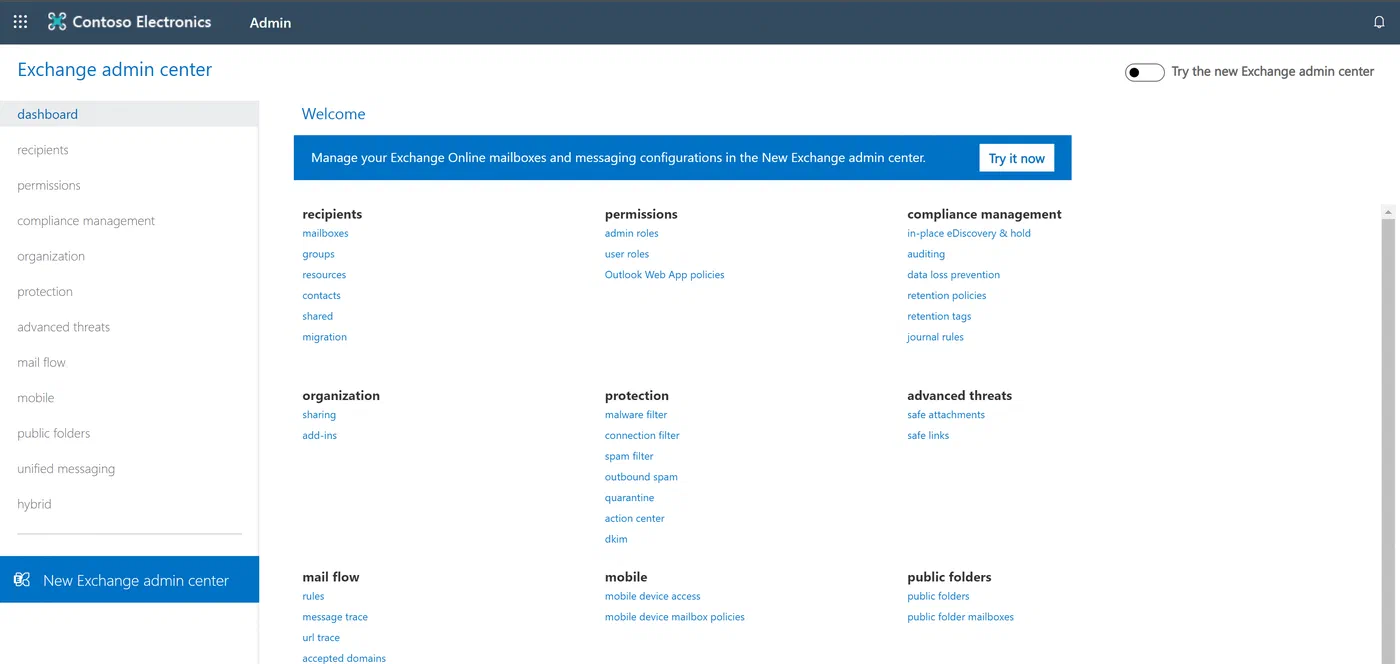The image size is (1400, 664).
Task: Open the groups link under recipients
Action: 318,254
